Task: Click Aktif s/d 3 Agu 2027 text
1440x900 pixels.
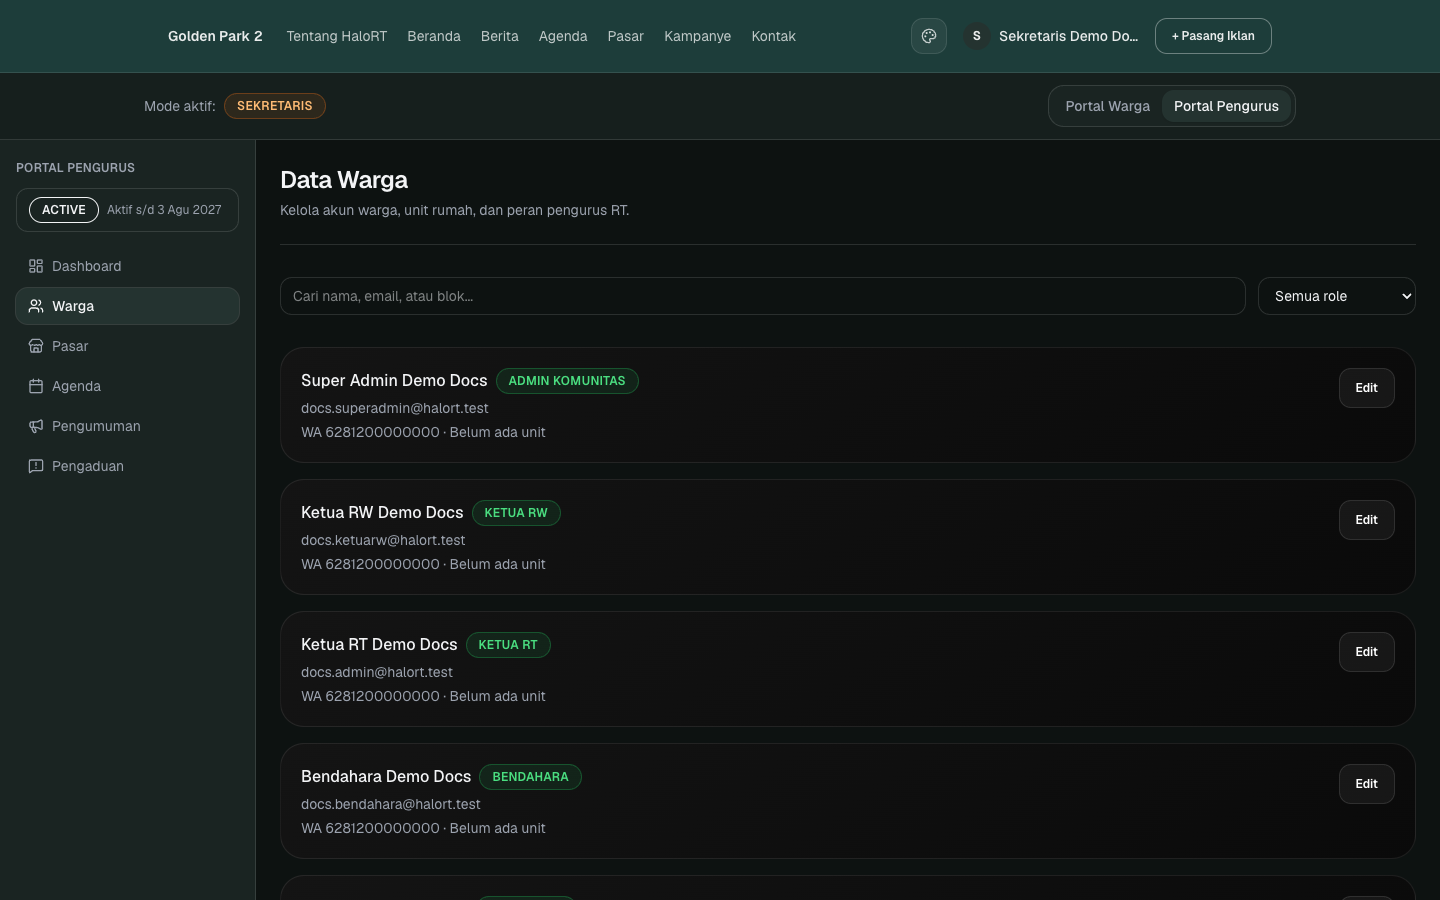Action: coord(164,210)
